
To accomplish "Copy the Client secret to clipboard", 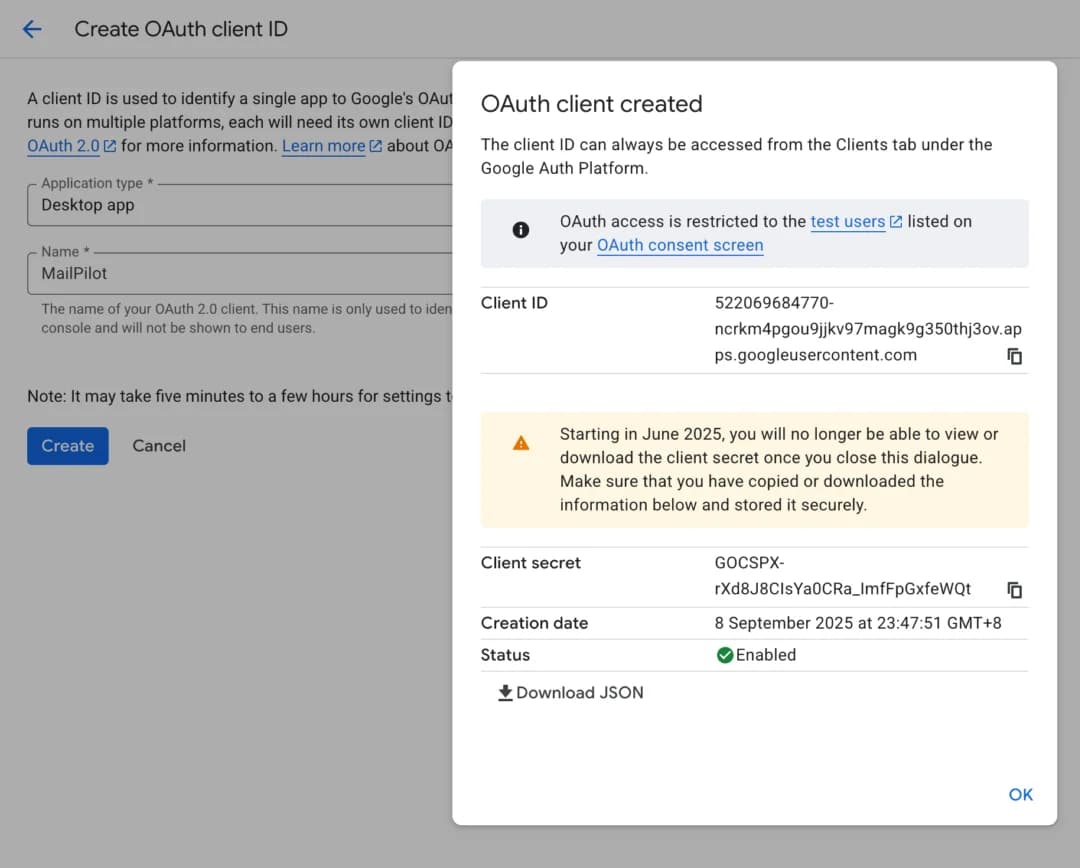I will 1015,590.
